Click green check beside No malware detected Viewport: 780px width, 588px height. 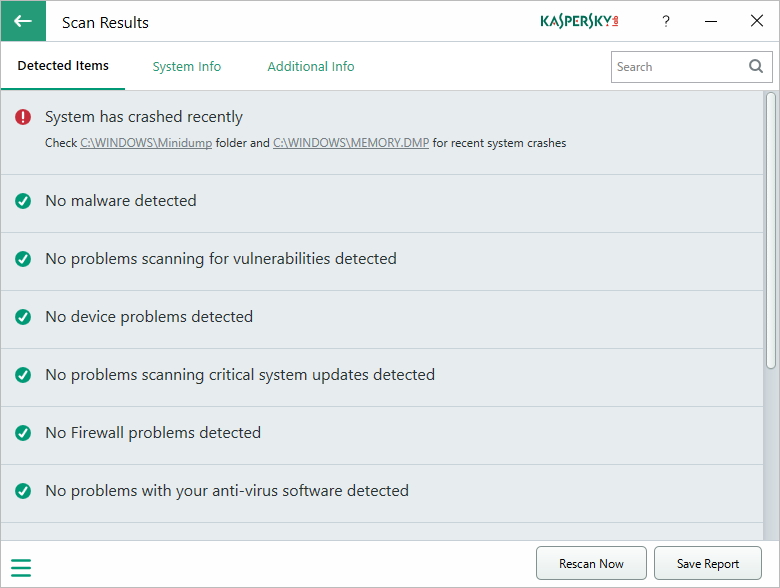(x=23, y=201)
